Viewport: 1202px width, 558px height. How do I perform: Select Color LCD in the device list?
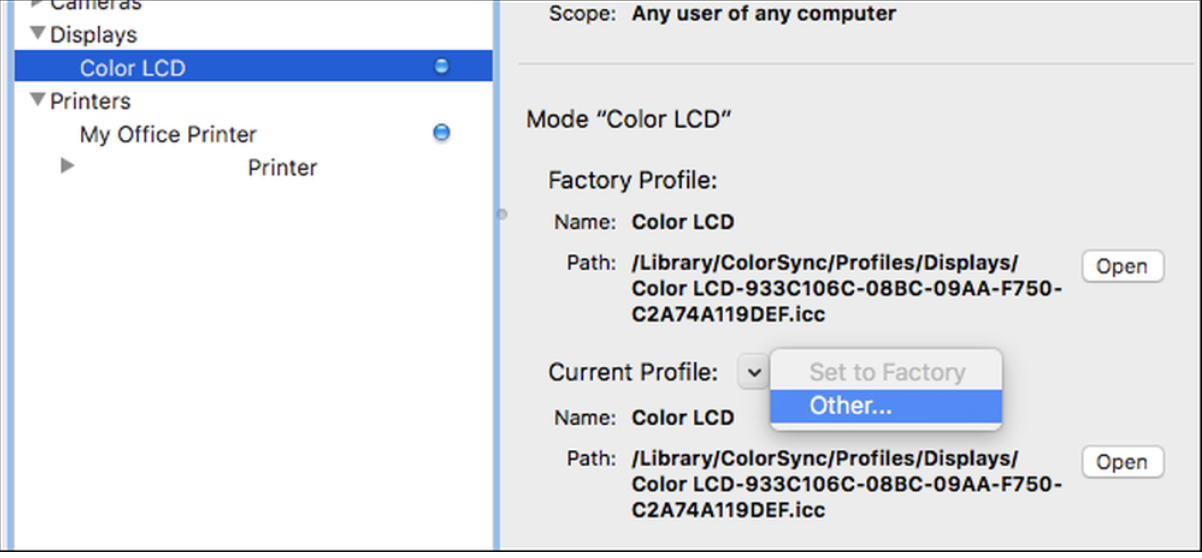coord(133,68)
